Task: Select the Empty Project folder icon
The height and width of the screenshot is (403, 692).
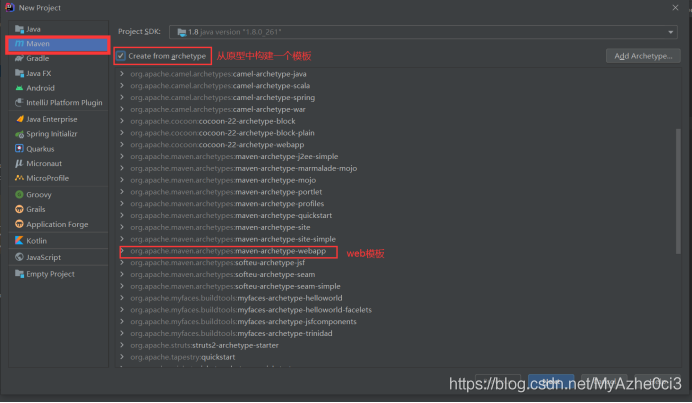Action: (19, 274)
